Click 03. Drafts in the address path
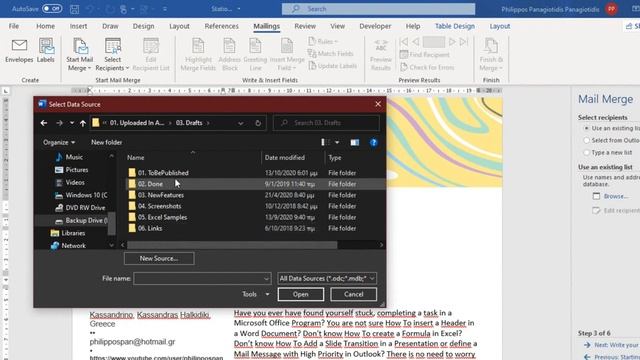Viewport: 640px width, 360px height. click(x=189, y=123)
